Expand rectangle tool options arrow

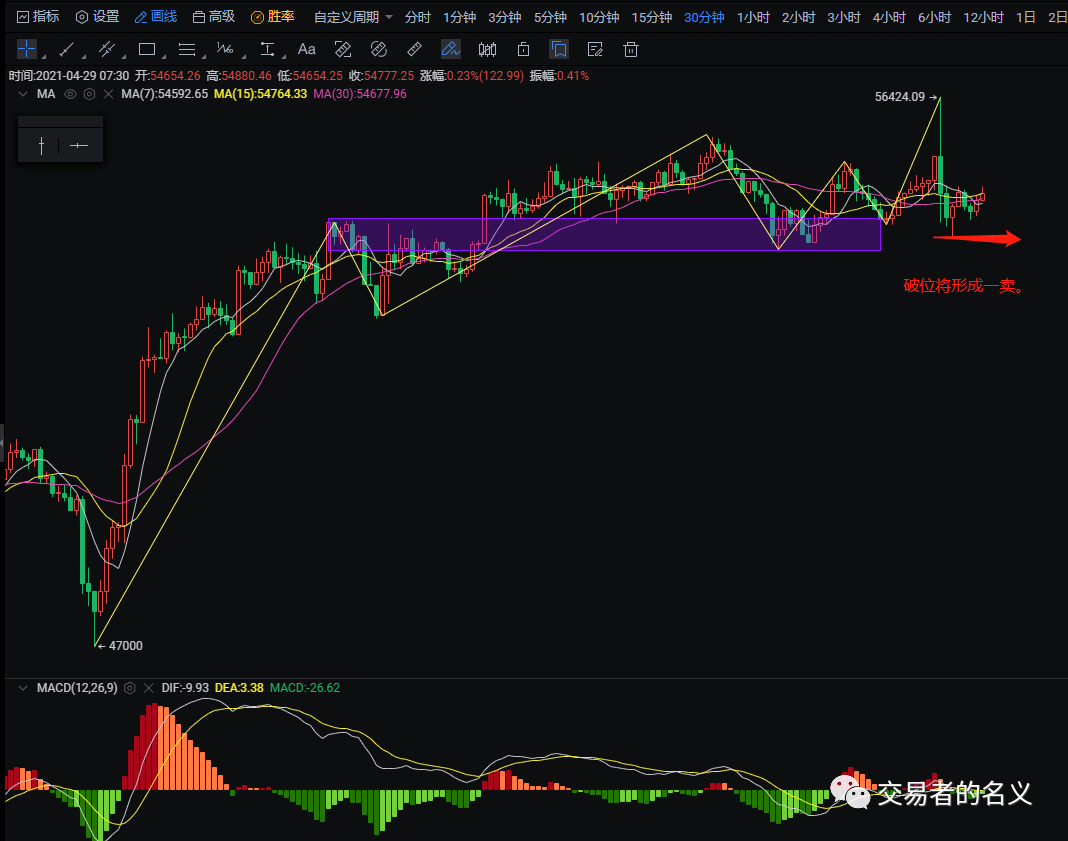tap(163, 56)
